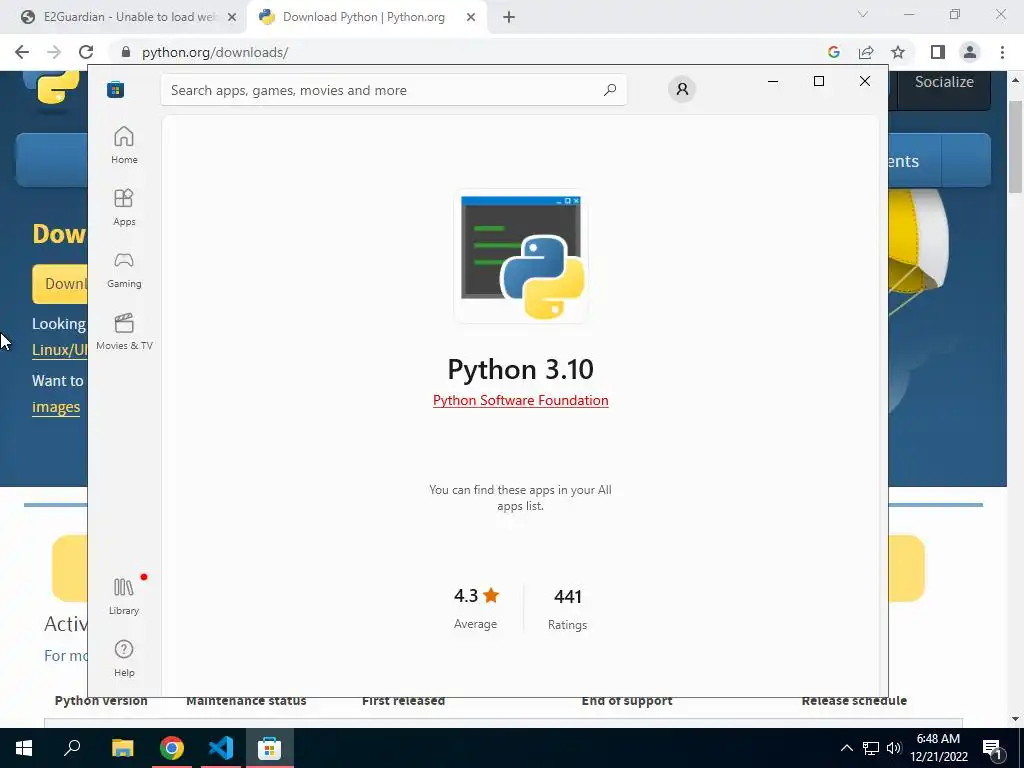
Task: Click images link on Python.org page
Action: tap(56, 407)
